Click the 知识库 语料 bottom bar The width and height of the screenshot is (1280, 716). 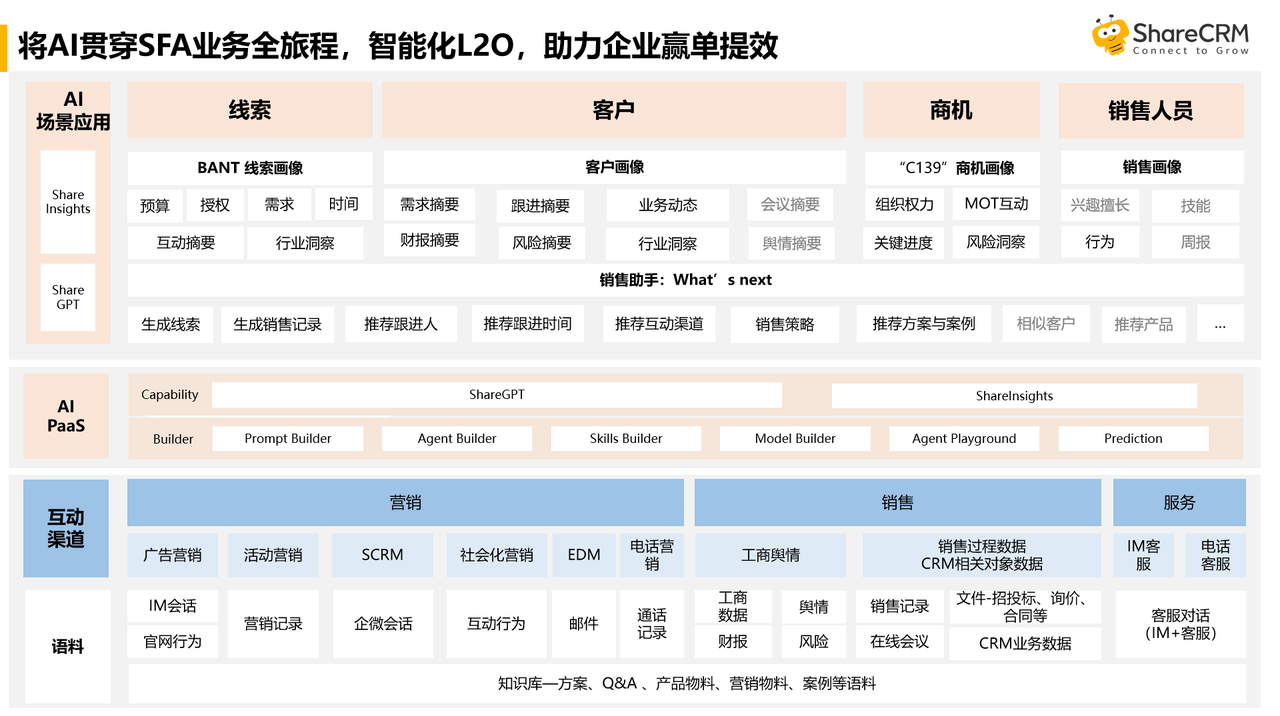(x=686, y=684)
